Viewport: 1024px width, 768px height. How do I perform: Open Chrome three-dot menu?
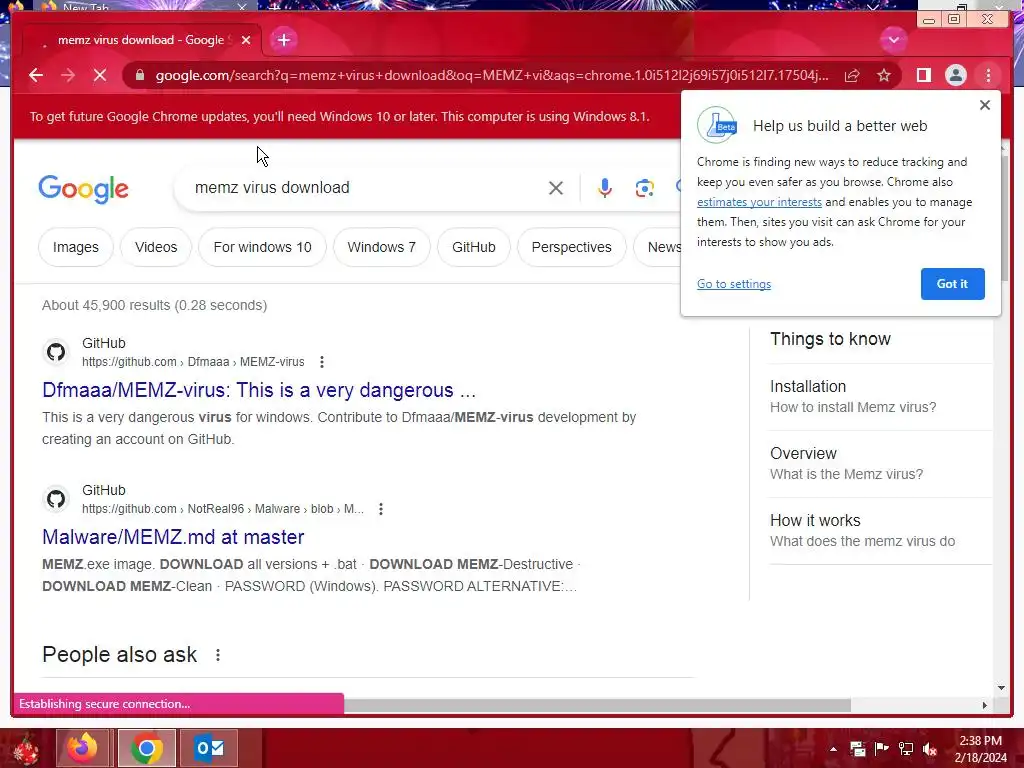988,75
